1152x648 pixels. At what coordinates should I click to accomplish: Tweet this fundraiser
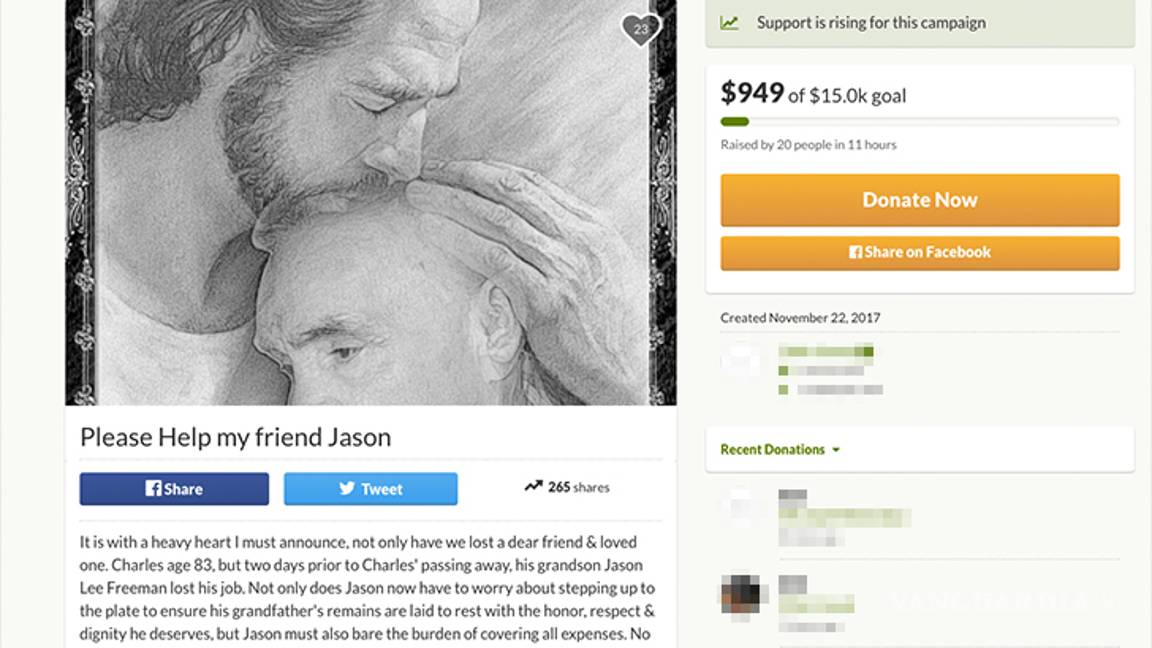(371, 488)
